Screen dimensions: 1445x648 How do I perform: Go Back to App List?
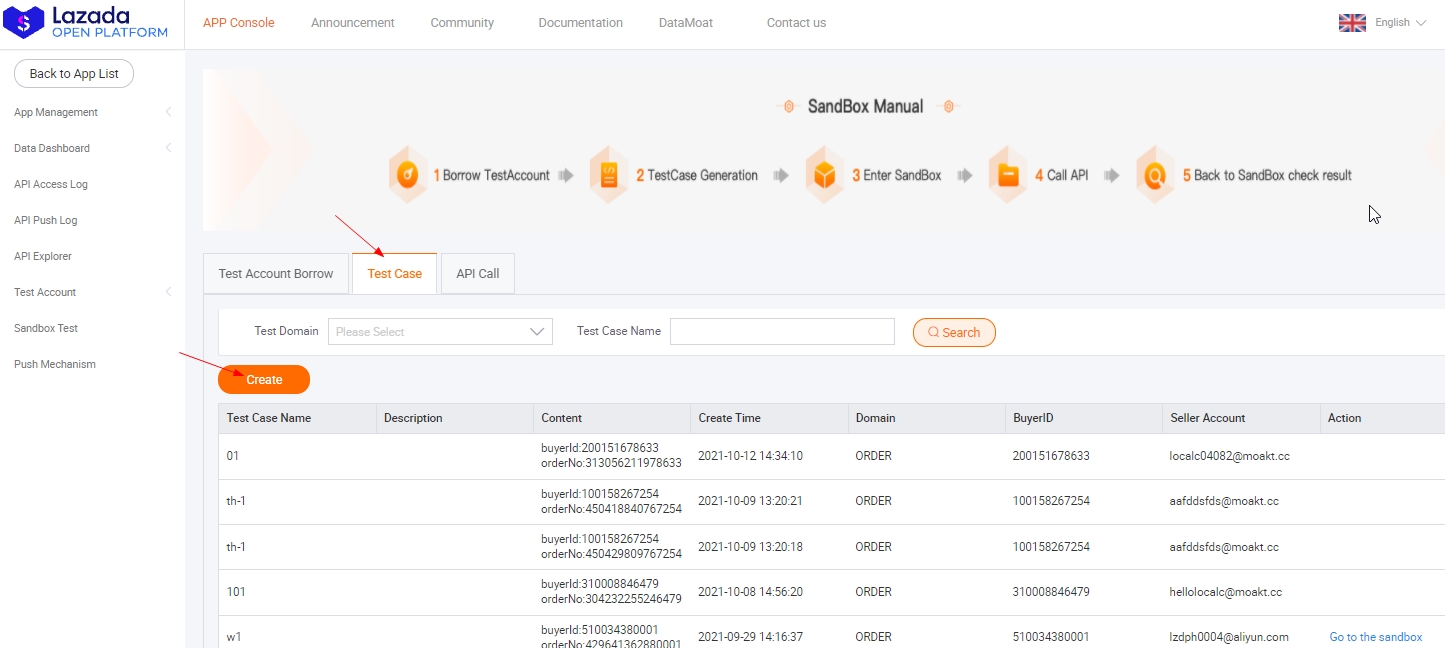(74, 74)
